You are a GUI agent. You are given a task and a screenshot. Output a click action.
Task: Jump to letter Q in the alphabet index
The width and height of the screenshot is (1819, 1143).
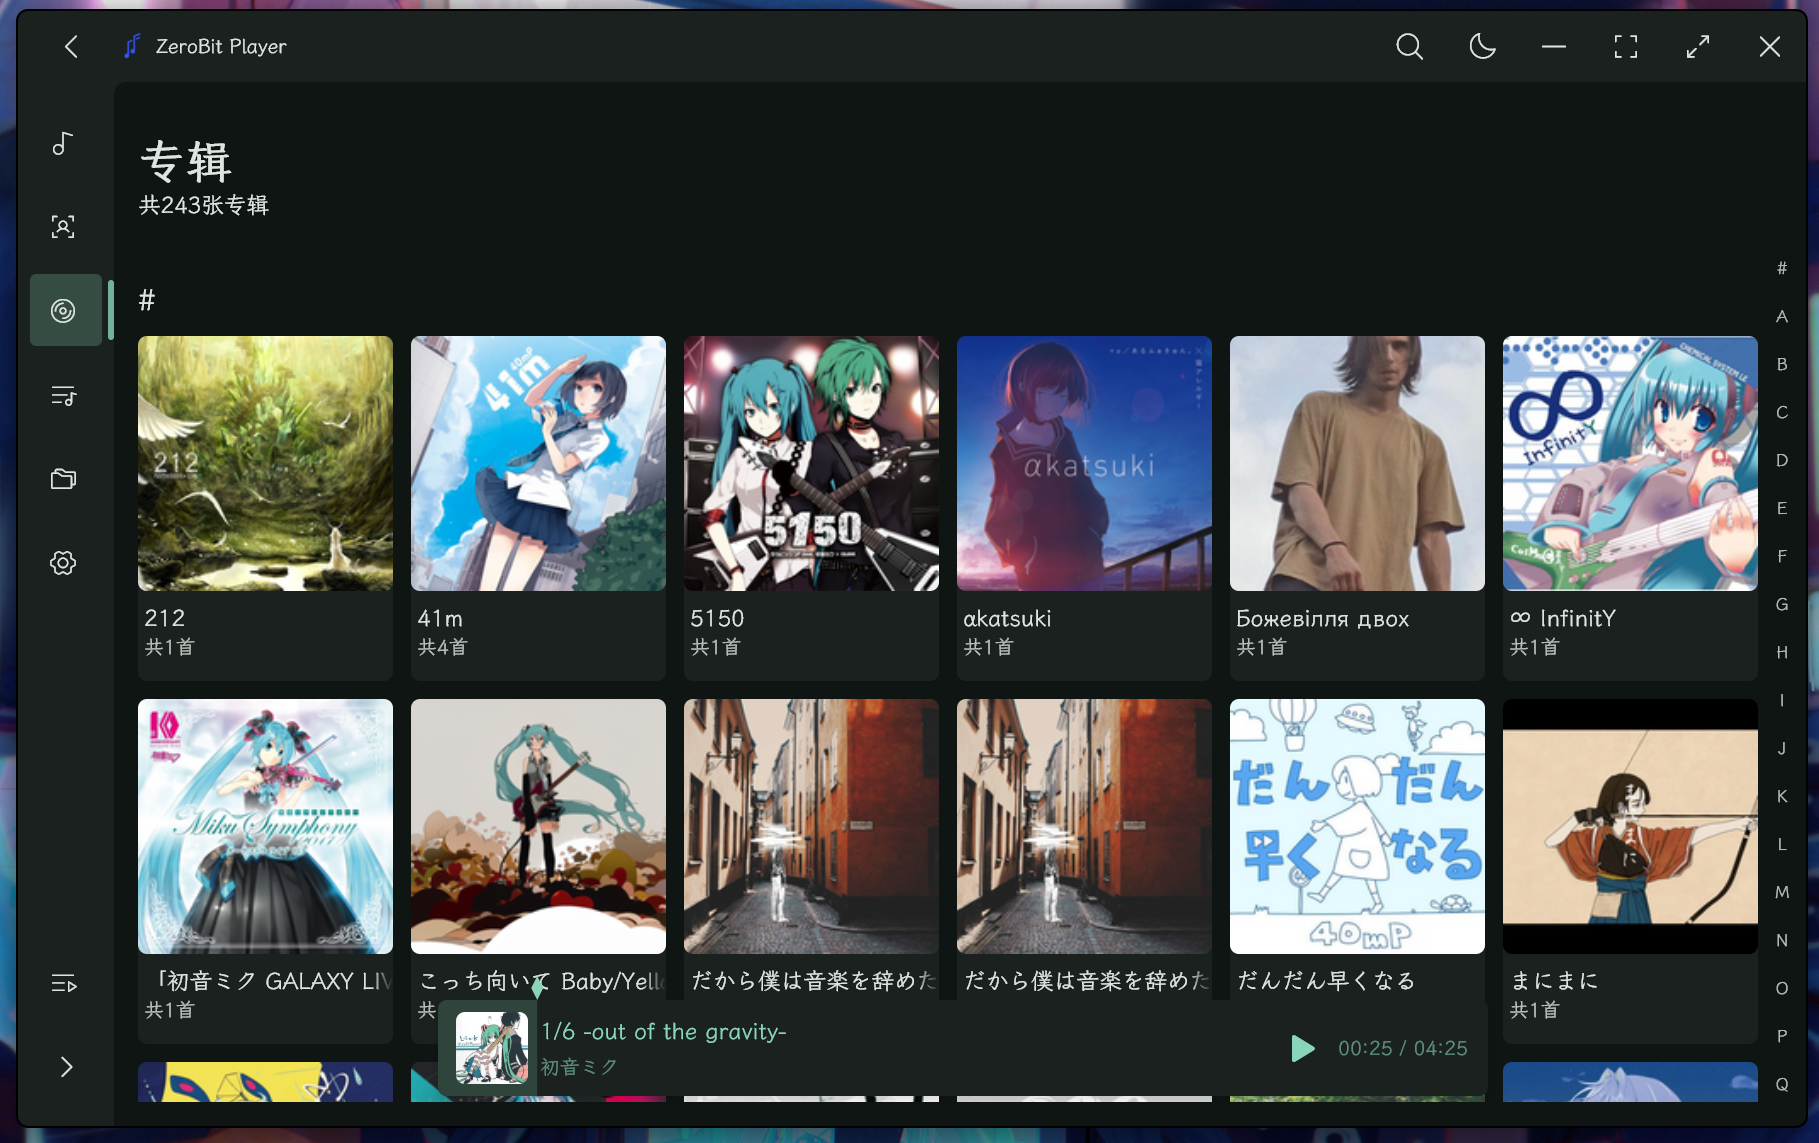1782,1084
